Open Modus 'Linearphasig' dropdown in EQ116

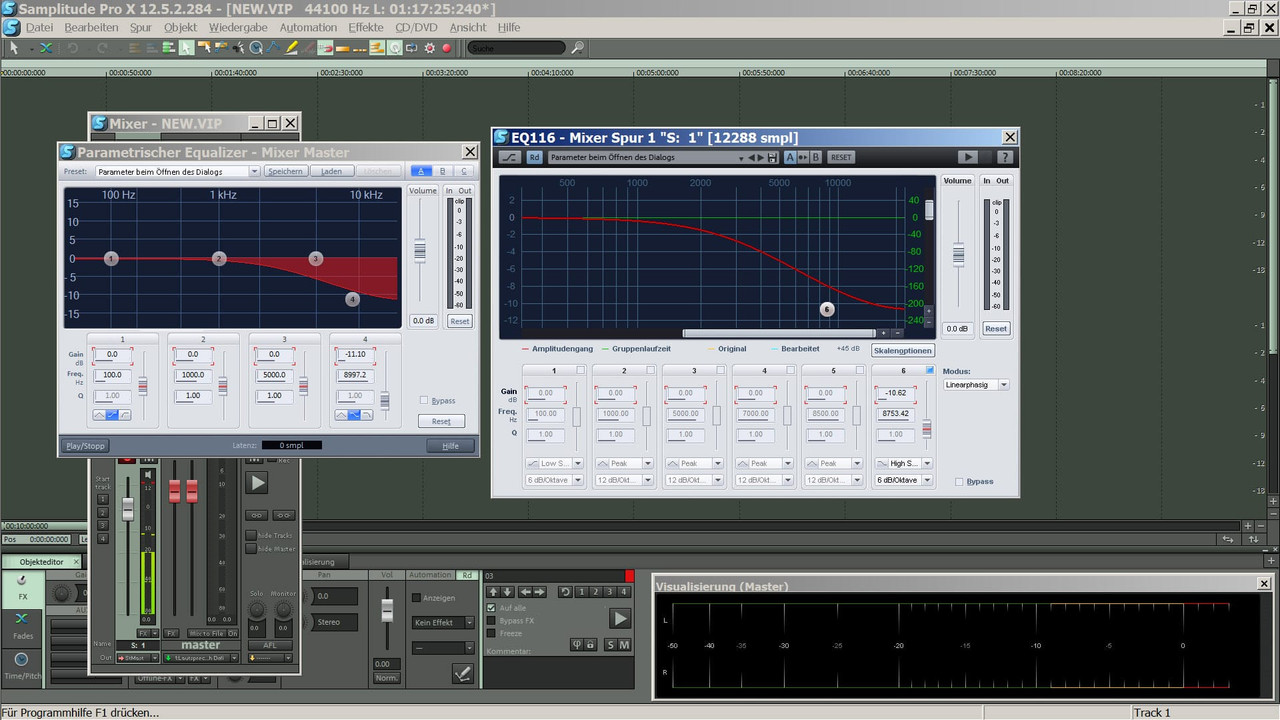[x=976, y=385]
